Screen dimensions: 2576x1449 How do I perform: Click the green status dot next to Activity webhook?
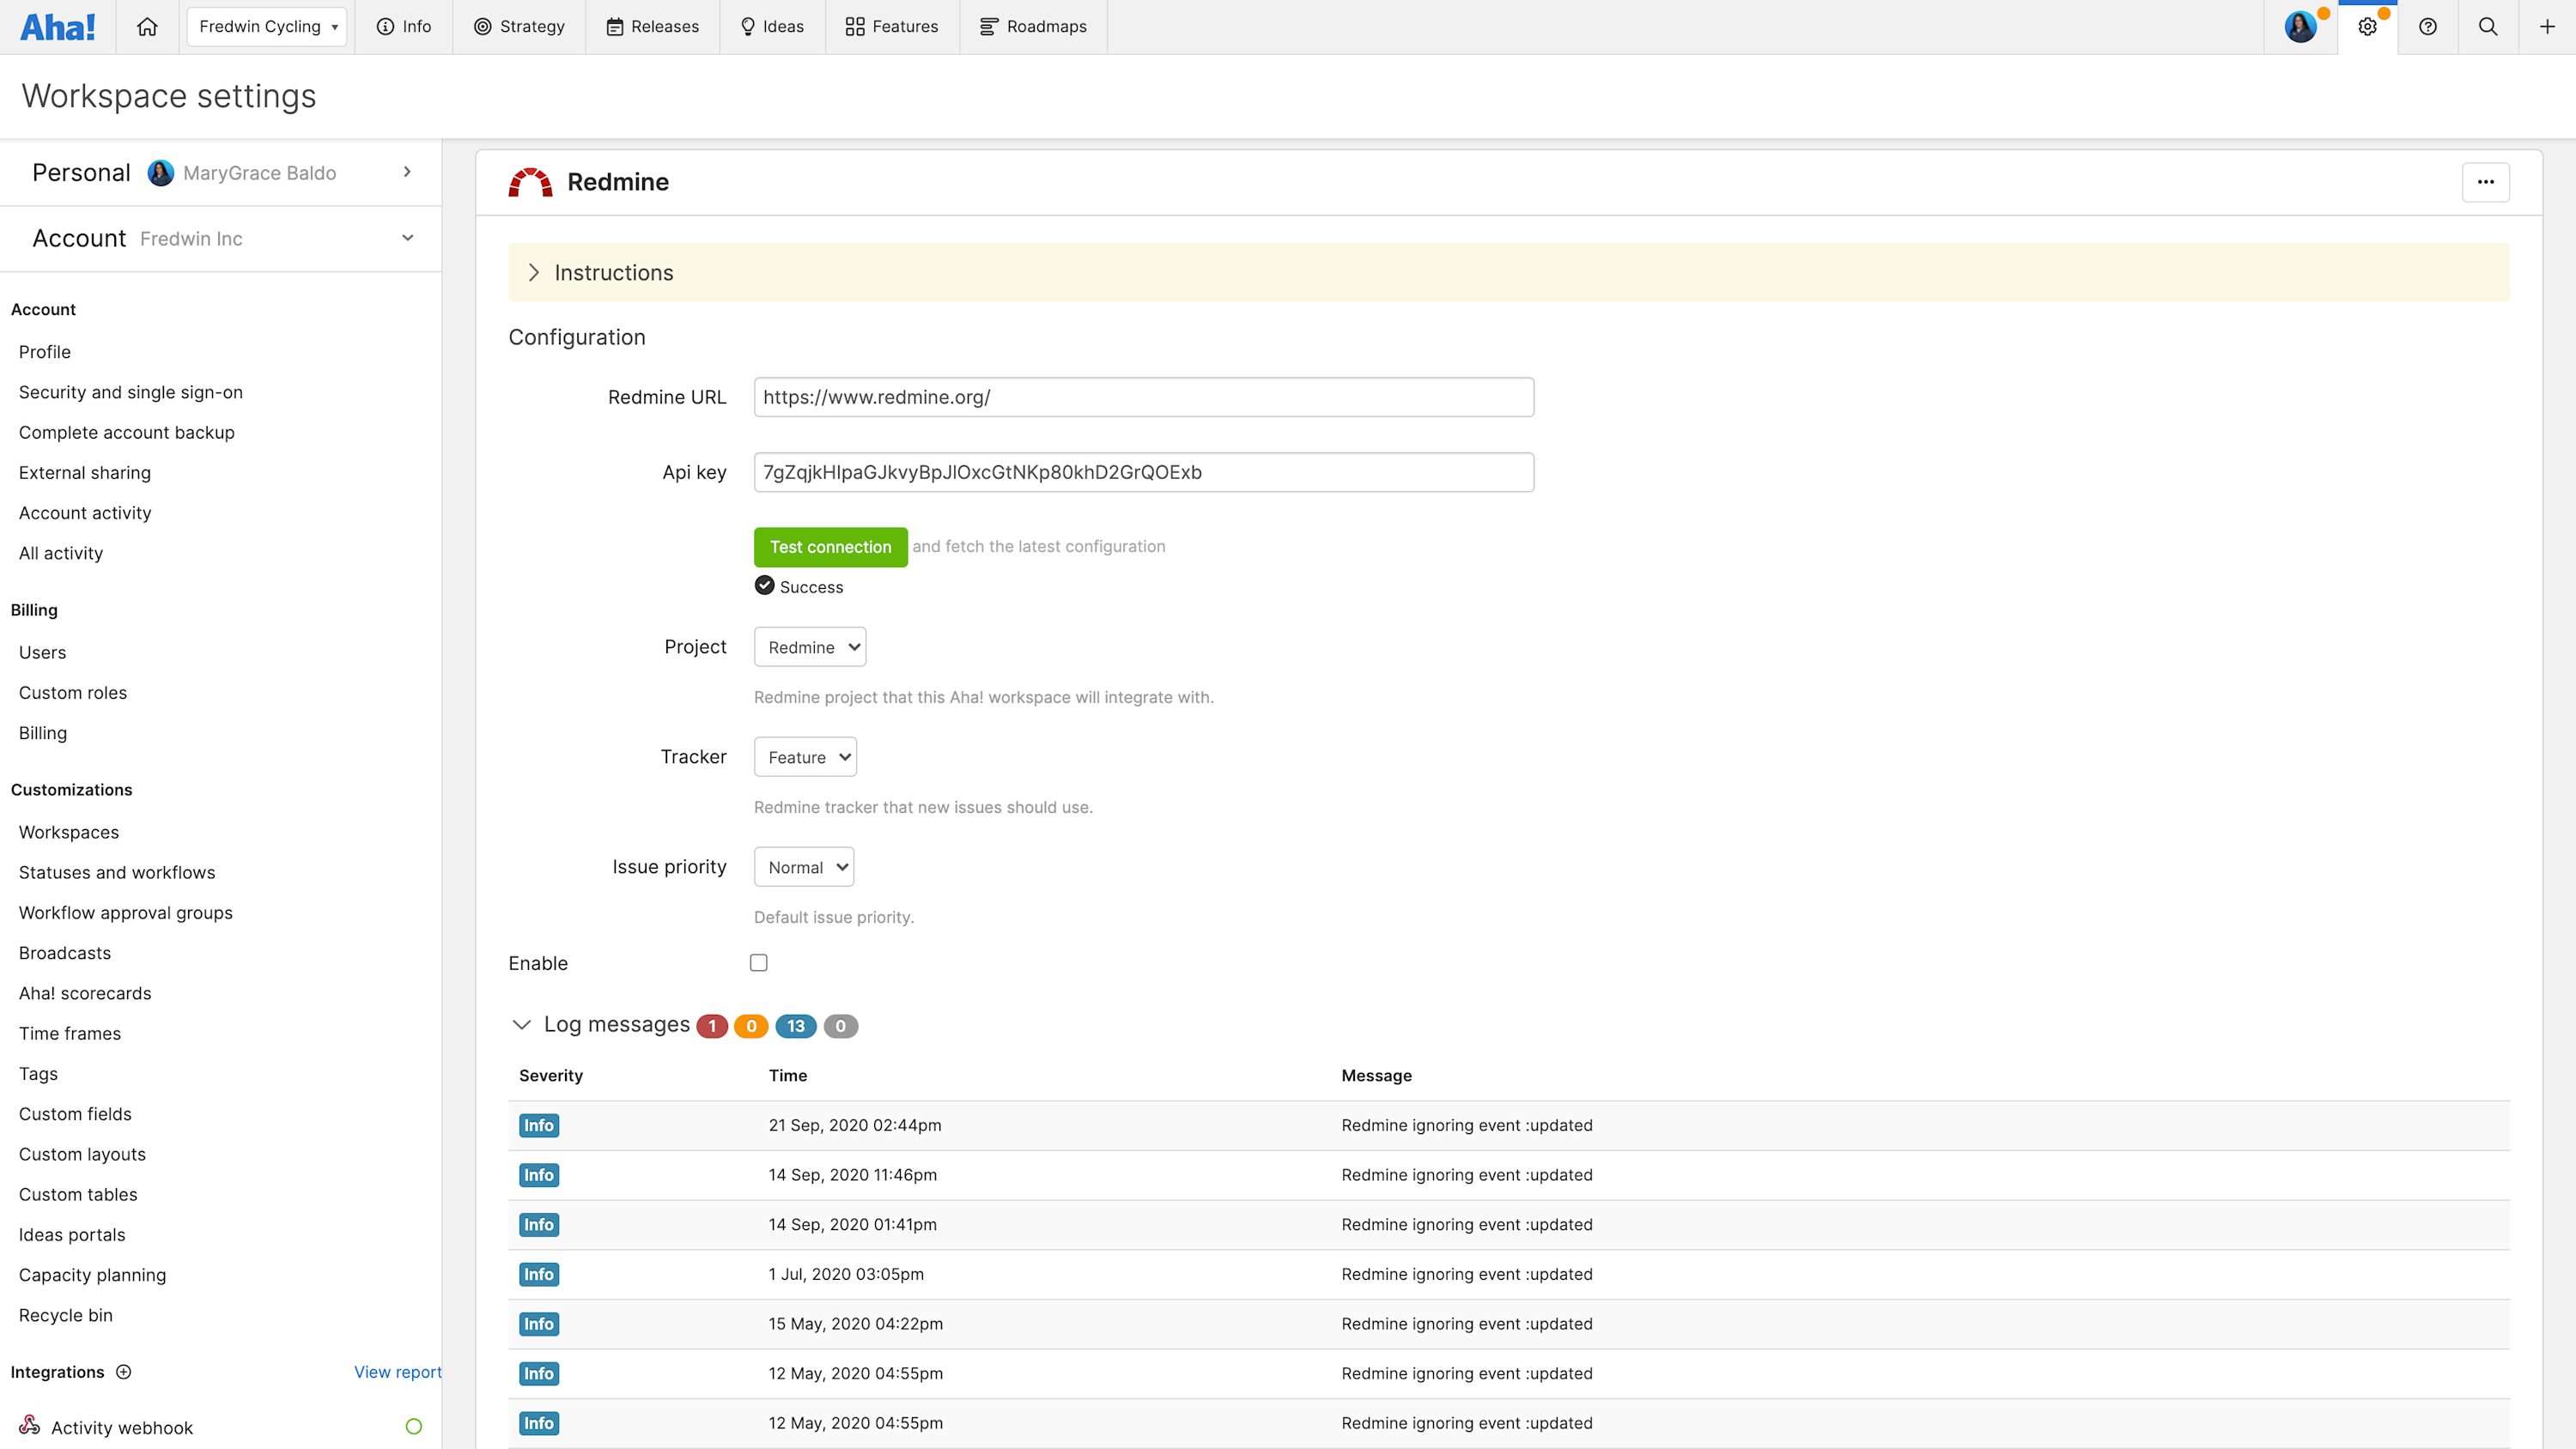tap(414, 1426)
